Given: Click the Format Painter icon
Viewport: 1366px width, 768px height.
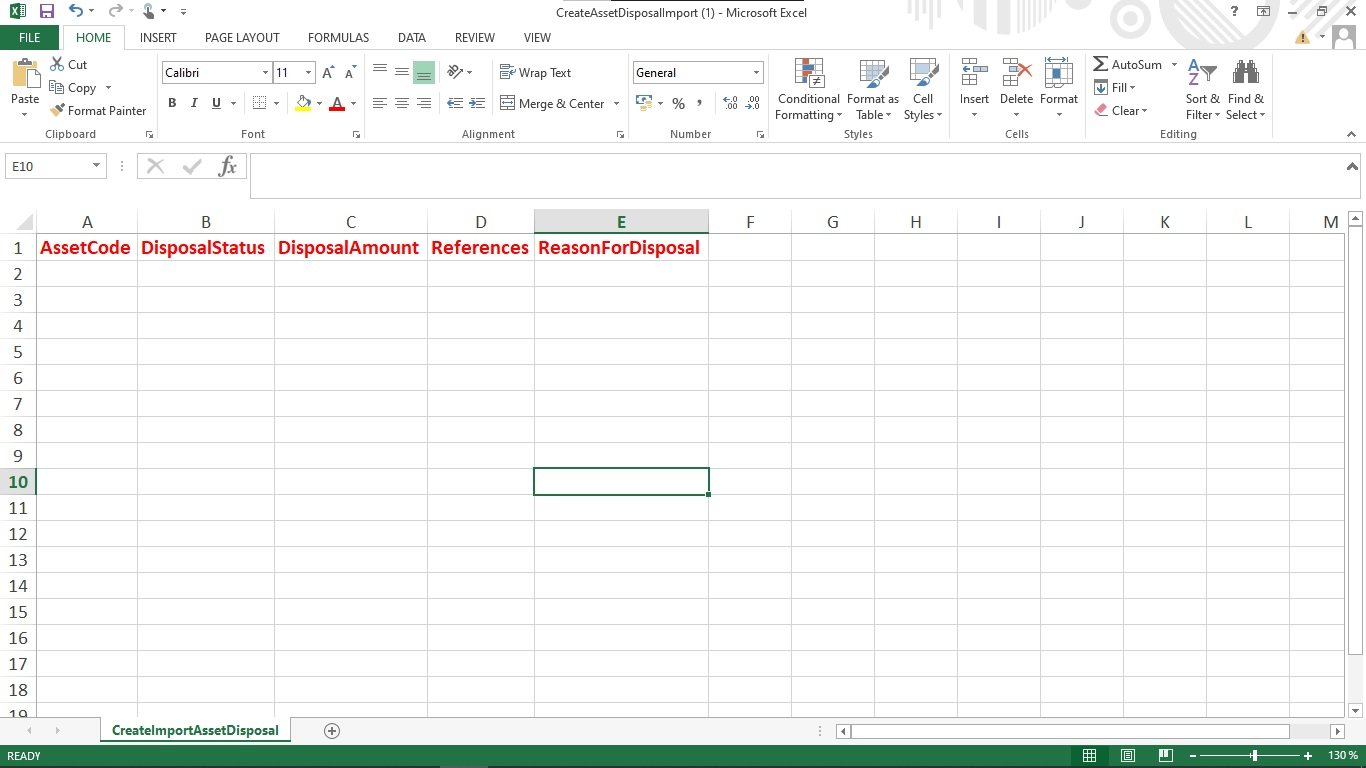Looking at the screenshot, I should click(x=58, y=111).
